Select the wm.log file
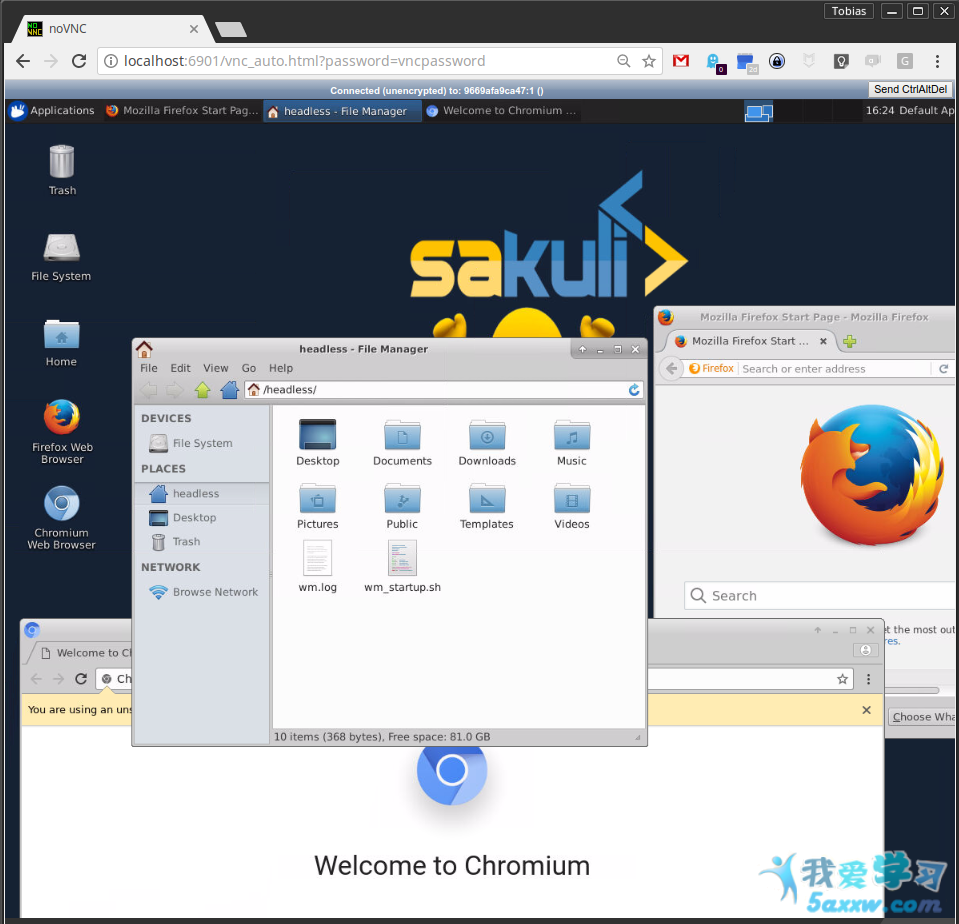Viewport: 959px width, 924px height. click(317, 567)
